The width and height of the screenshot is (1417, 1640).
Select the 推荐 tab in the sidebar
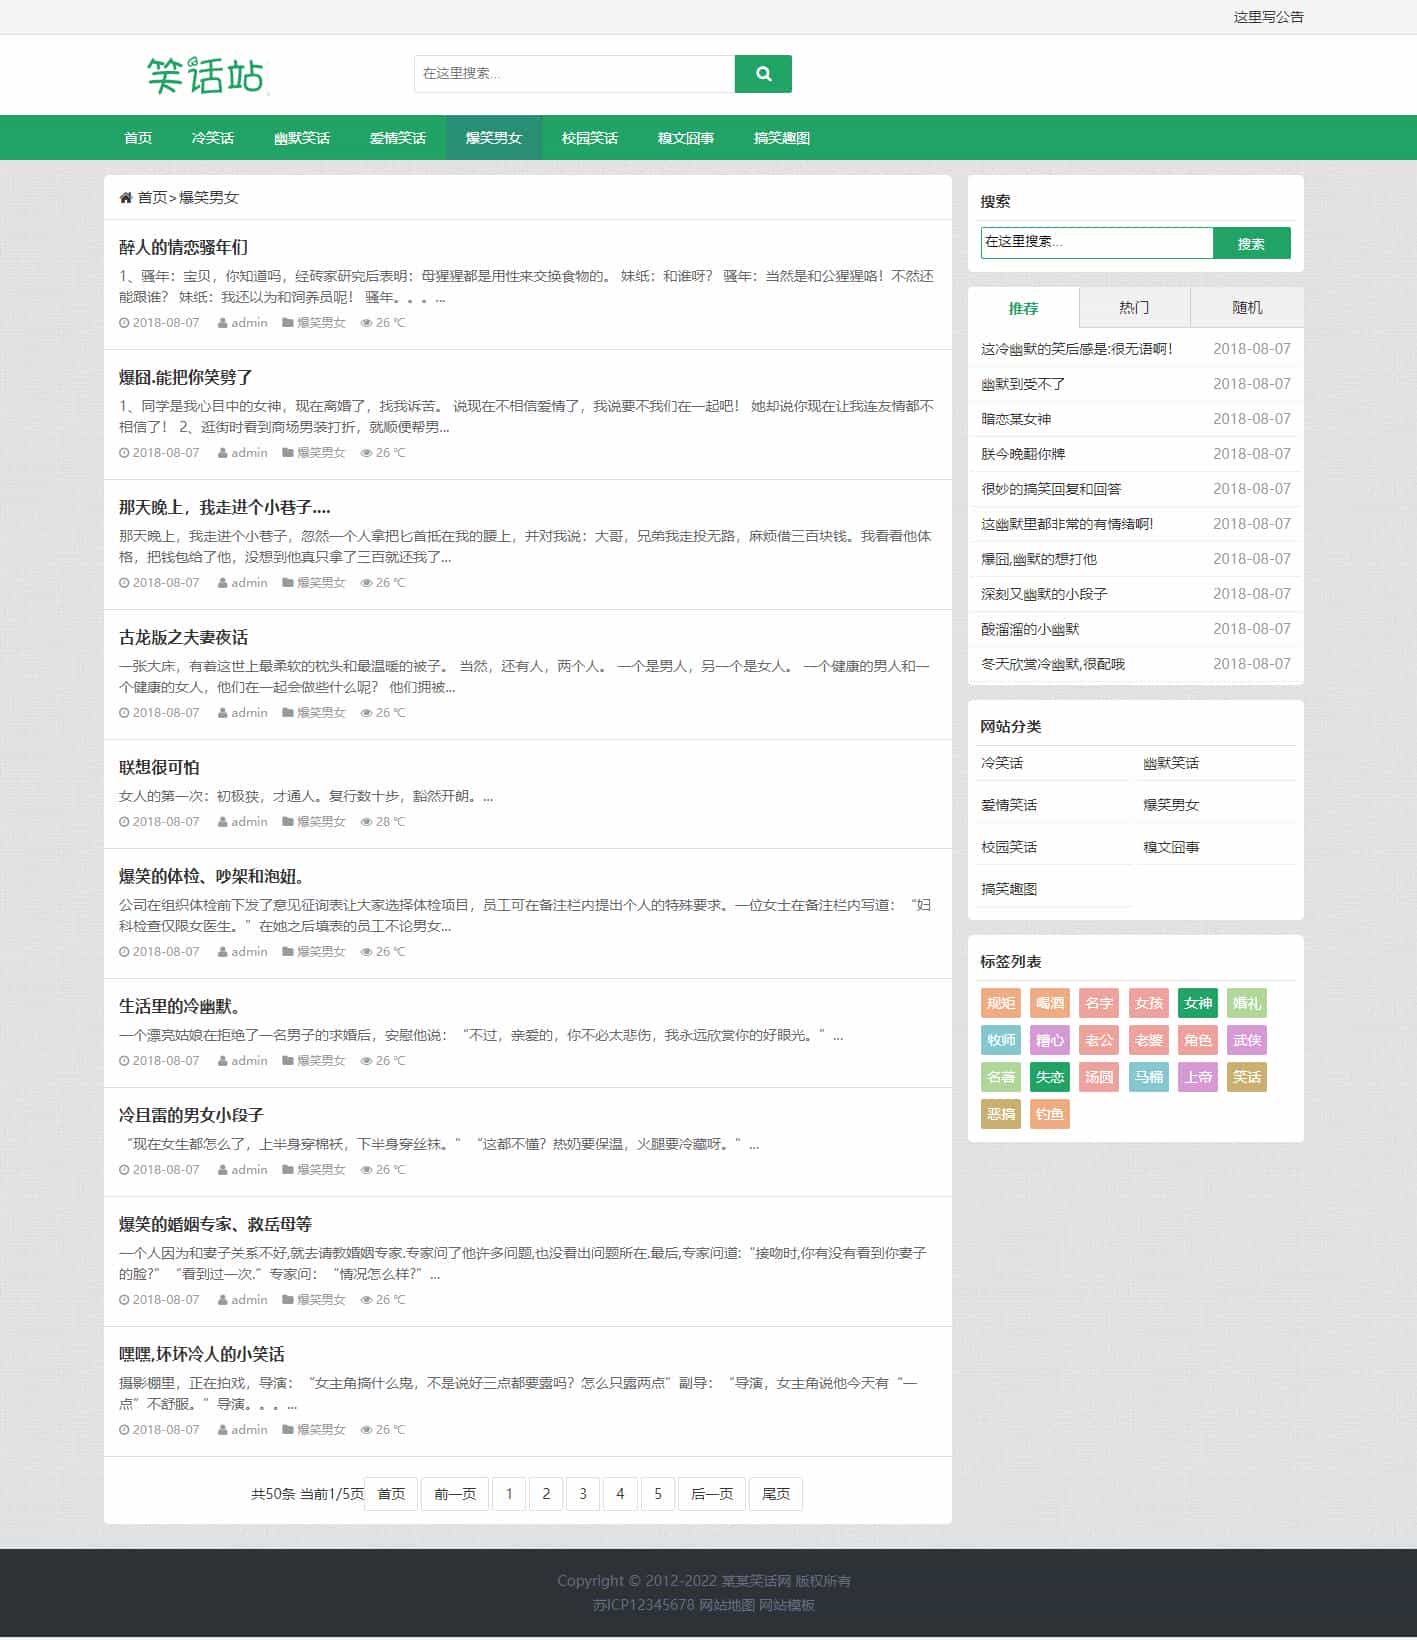[1023, 308]
